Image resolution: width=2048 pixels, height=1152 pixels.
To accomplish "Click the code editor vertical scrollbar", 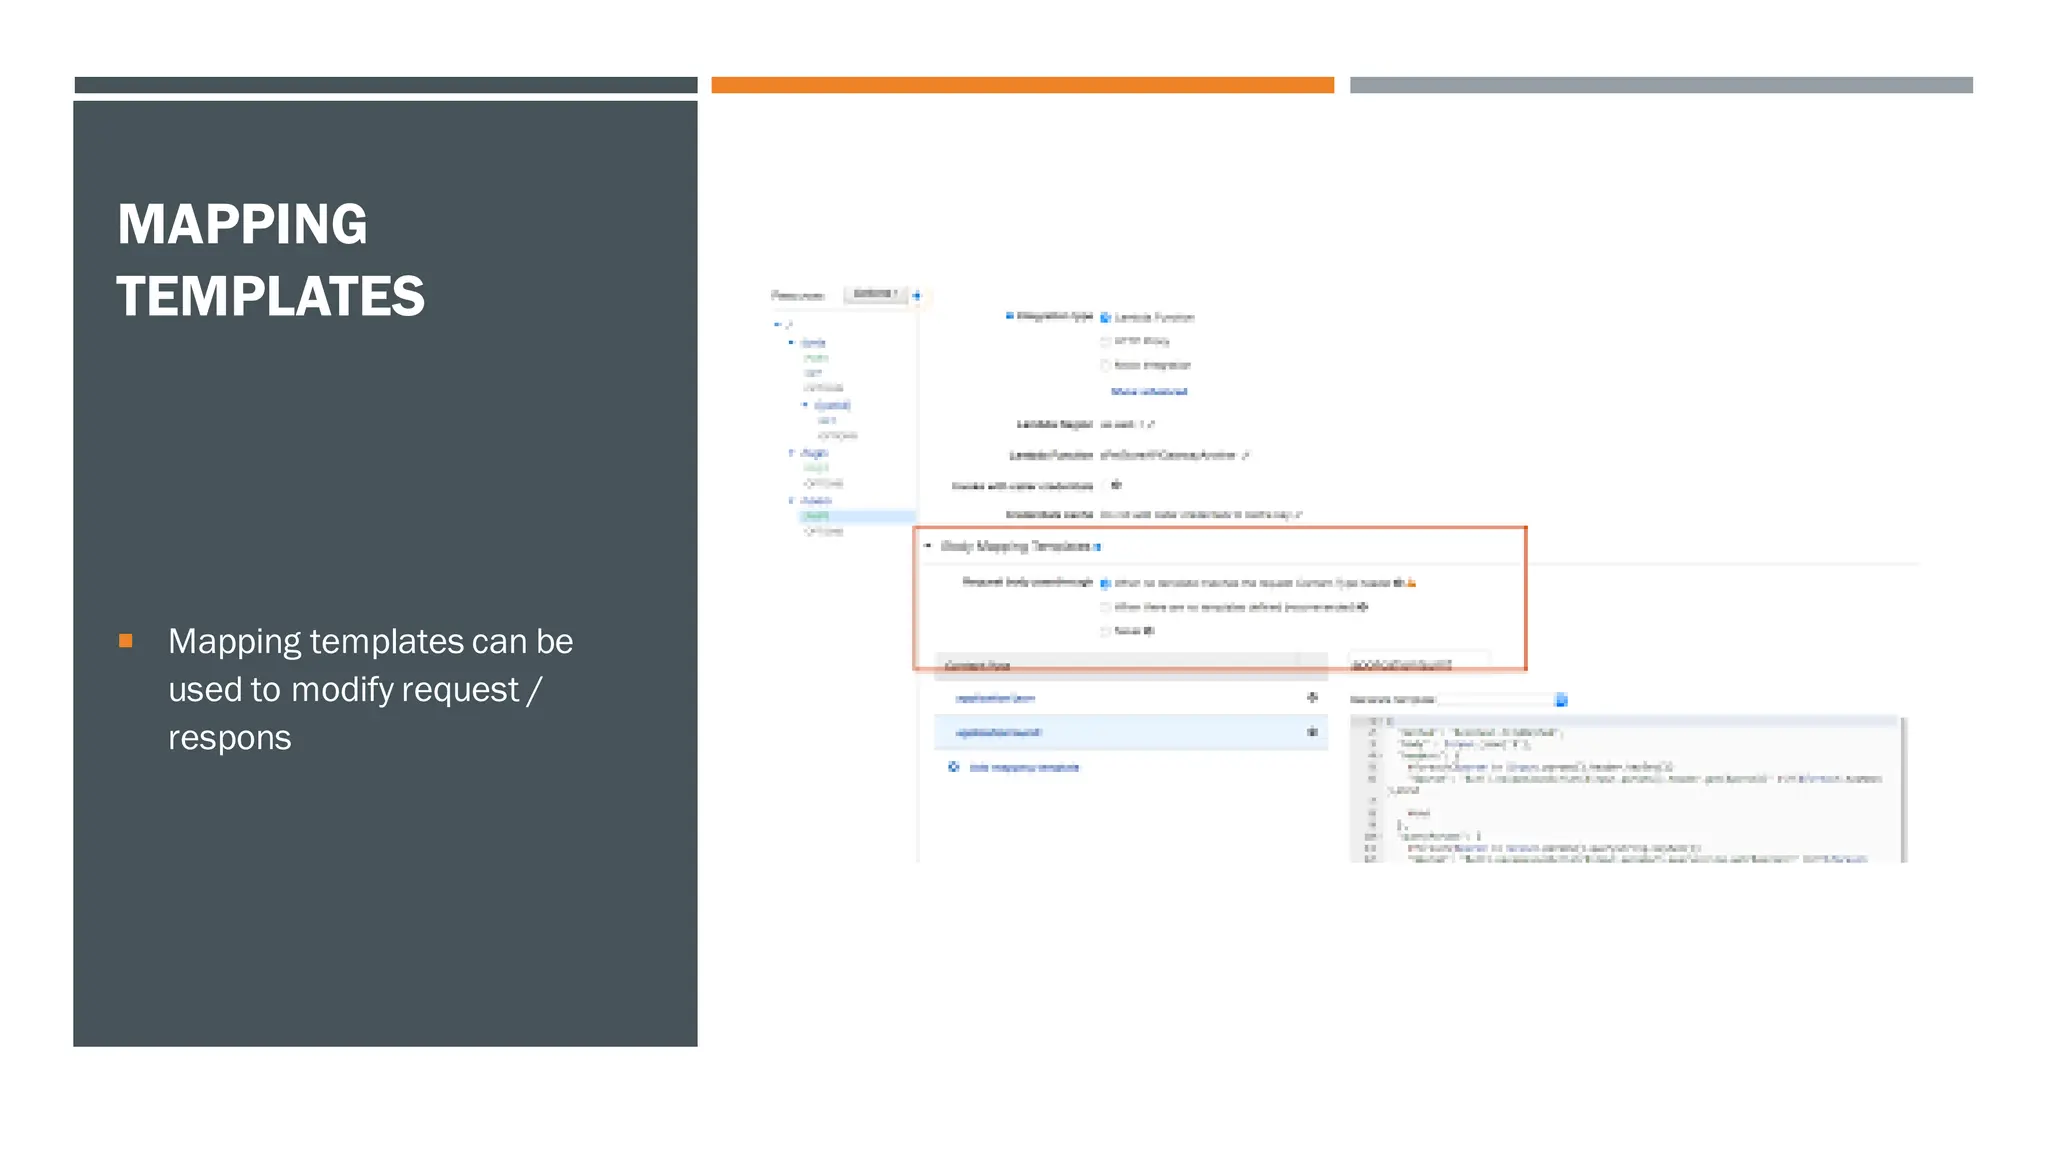I will 1903,790.
